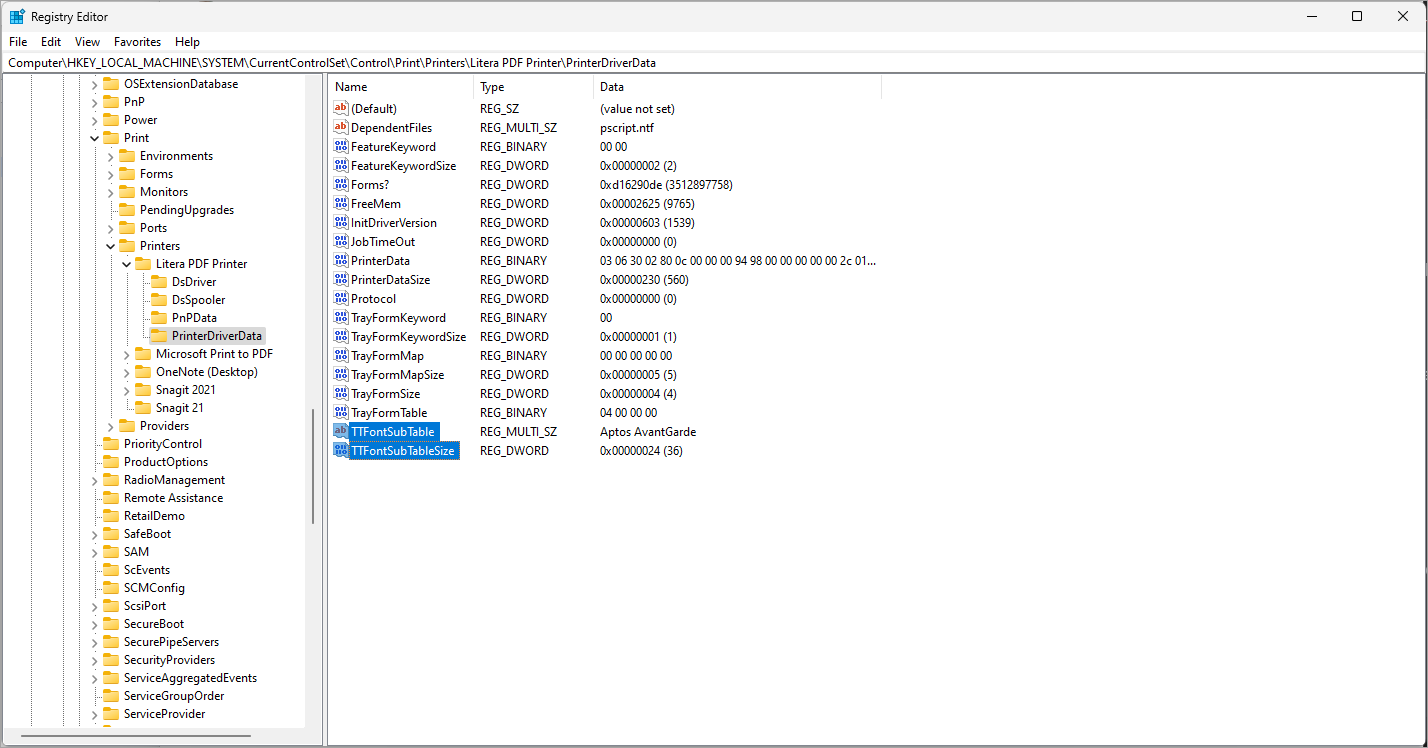Viewport: 1428px width, 748px height.
Task: Click the binary icon next to PrinterData
Action: tap(341, 261)
